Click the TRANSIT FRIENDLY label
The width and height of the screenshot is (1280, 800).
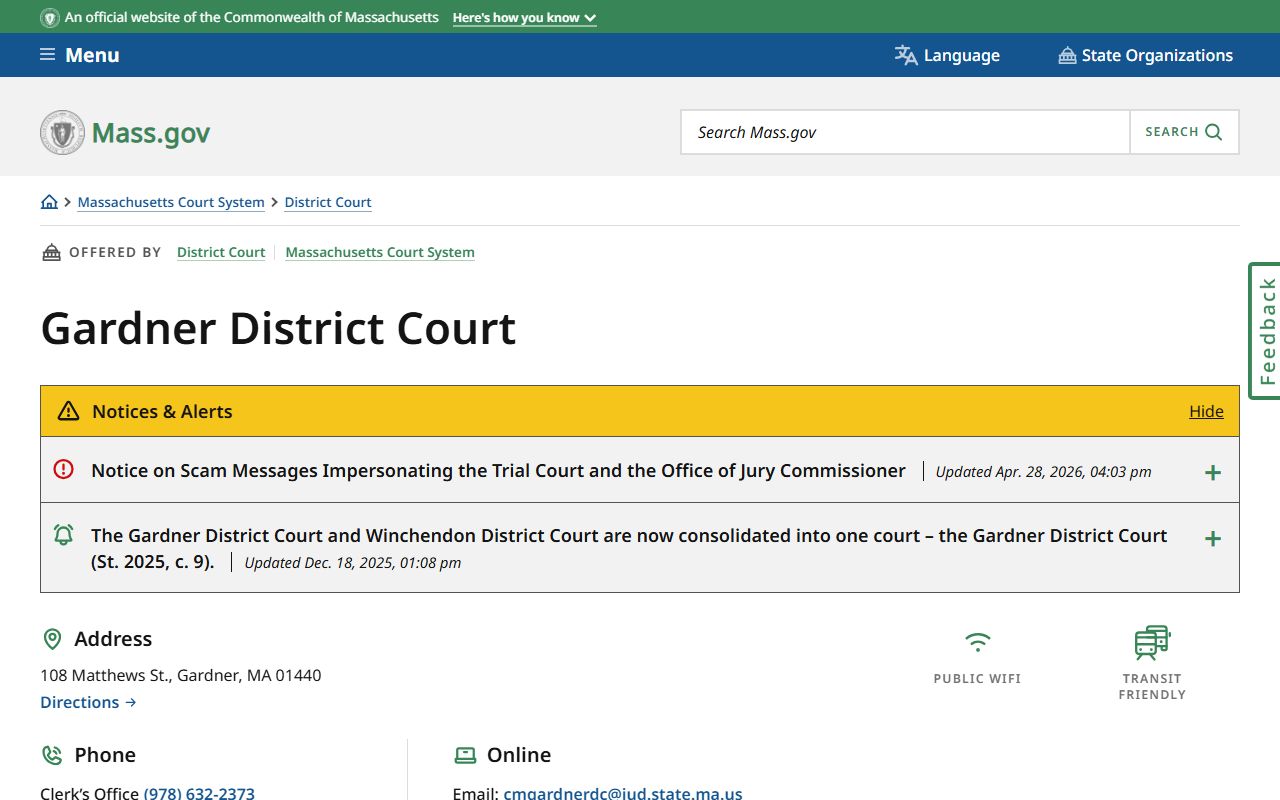1152,686
